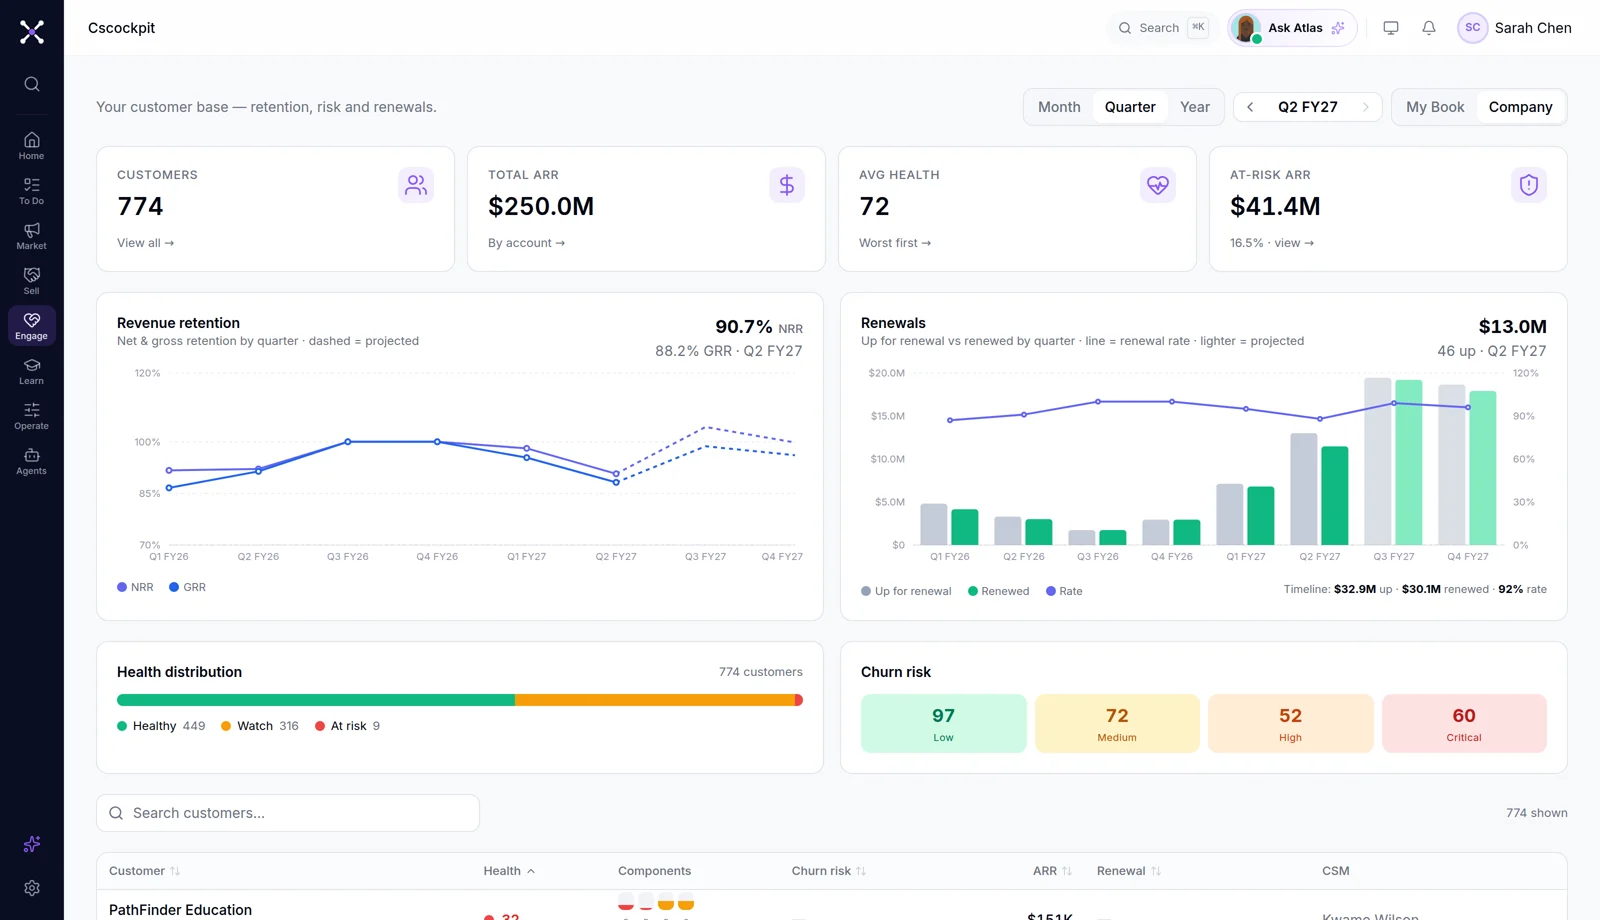This screenshot has width=1600, height=920.
Task: Open Low churn risk tile
Action: (x=943, y=723)
